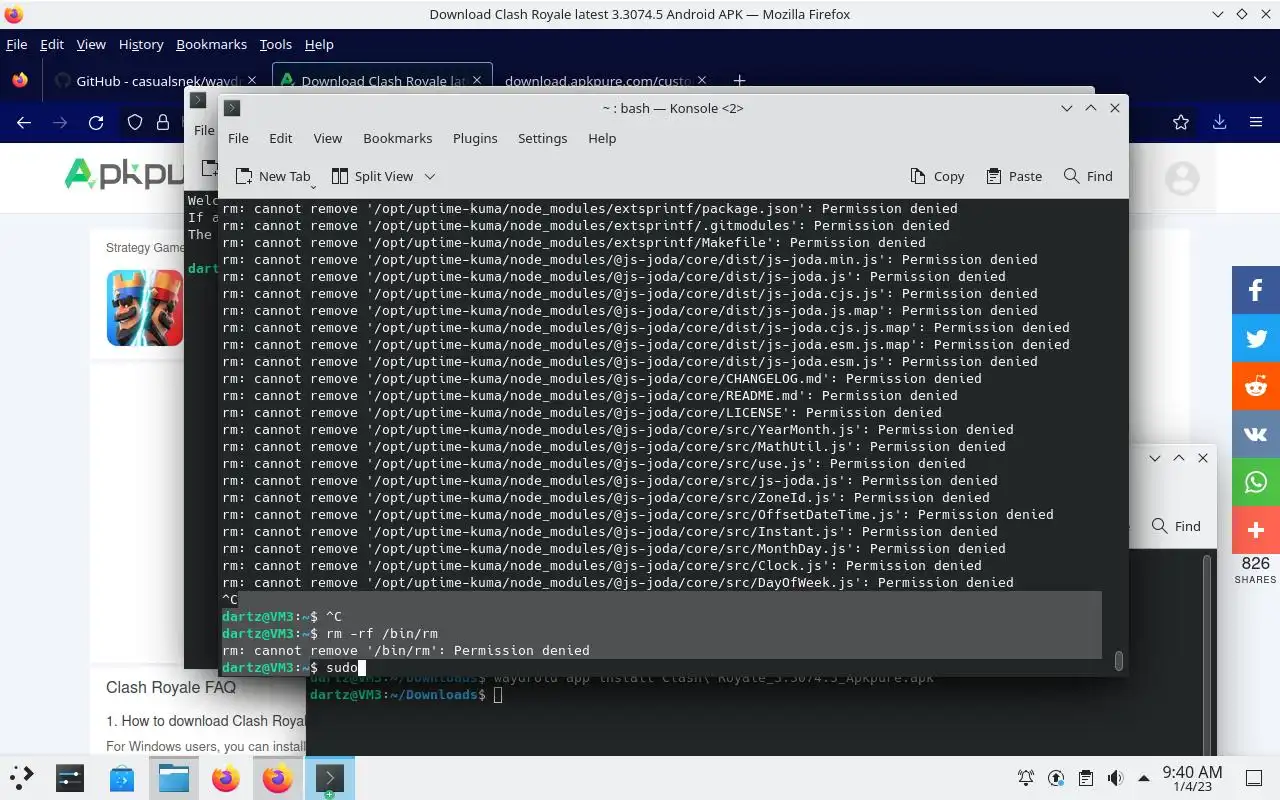Screen dimensions: 1280x800
Task: Switch to Konsole task in taskbar
Action: tap(329, 777)
